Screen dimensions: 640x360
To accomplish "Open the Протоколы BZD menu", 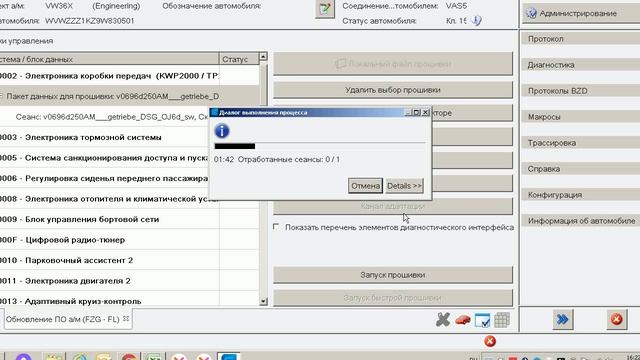I will 580,91.
